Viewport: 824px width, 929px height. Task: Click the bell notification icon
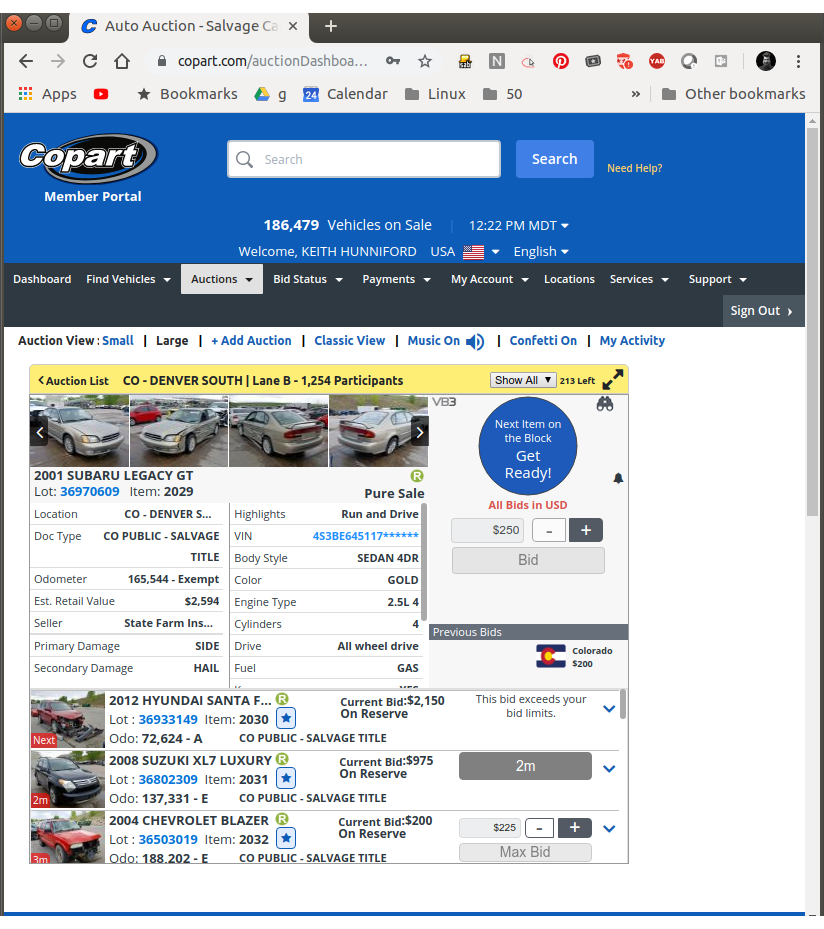[x=618, y=478]
